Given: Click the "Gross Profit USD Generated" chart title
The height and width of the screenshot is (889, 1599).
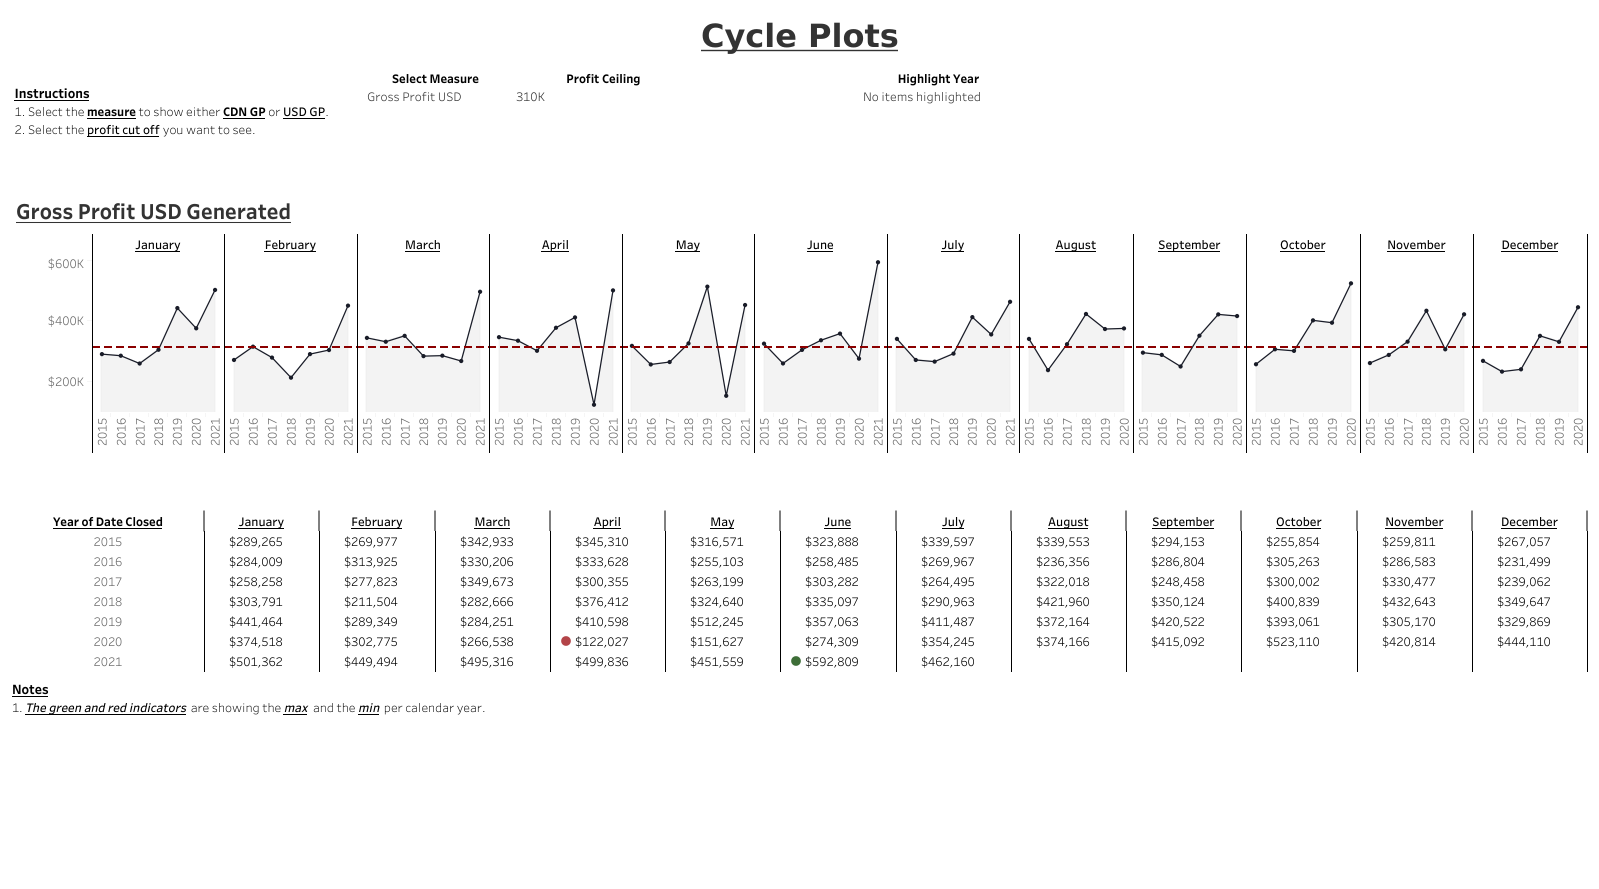Looking at the screenshot, I should [x=153, y=212].
